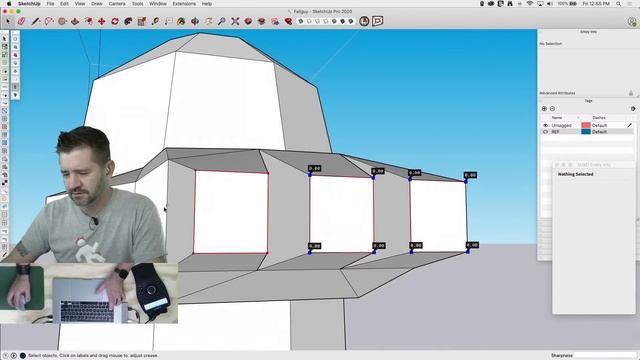Choose the Pan hand tool
The width and height of the screenshot is (640, 360).
click(209, 21)
